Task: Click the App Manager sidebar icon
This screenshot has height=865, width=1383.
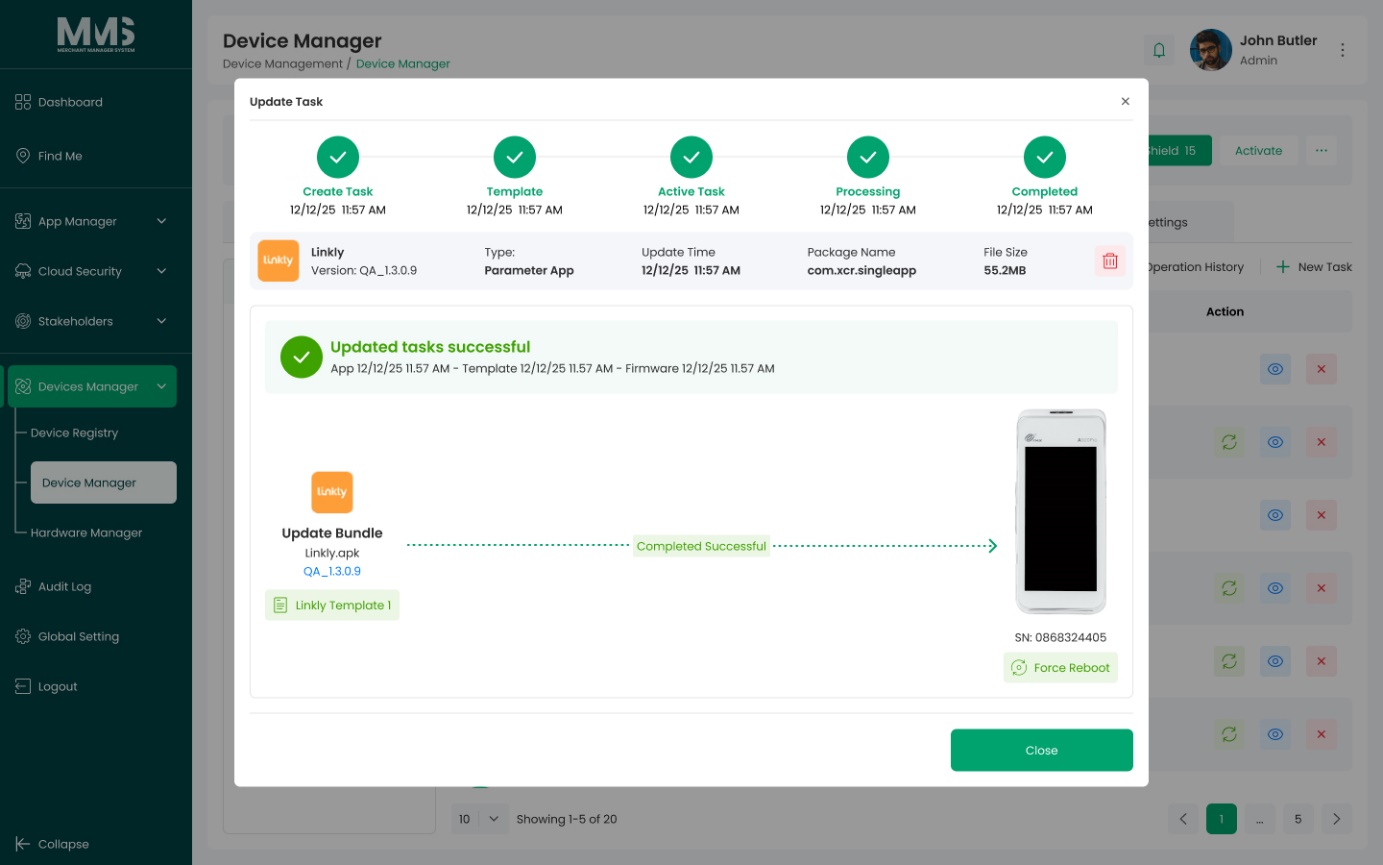Action: tap(23, 221)
